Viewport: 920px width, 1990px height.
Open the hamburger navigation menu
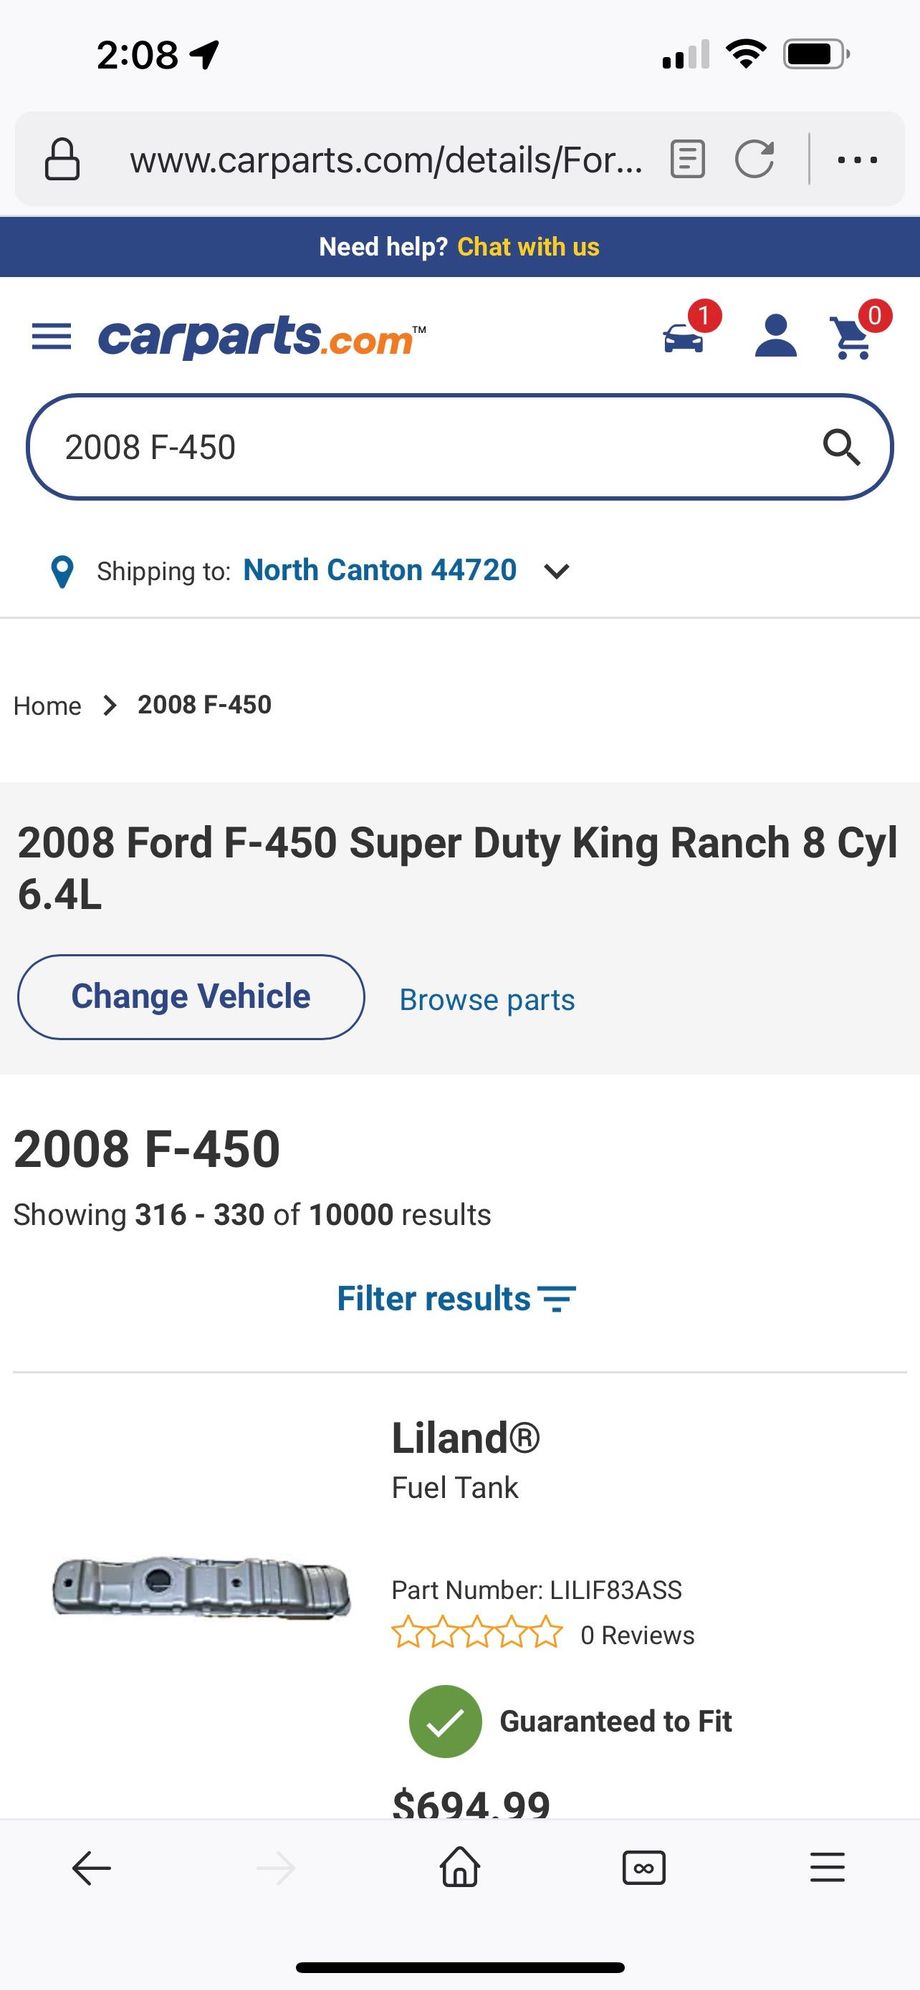pyautogui.click(x=51, y=337)
